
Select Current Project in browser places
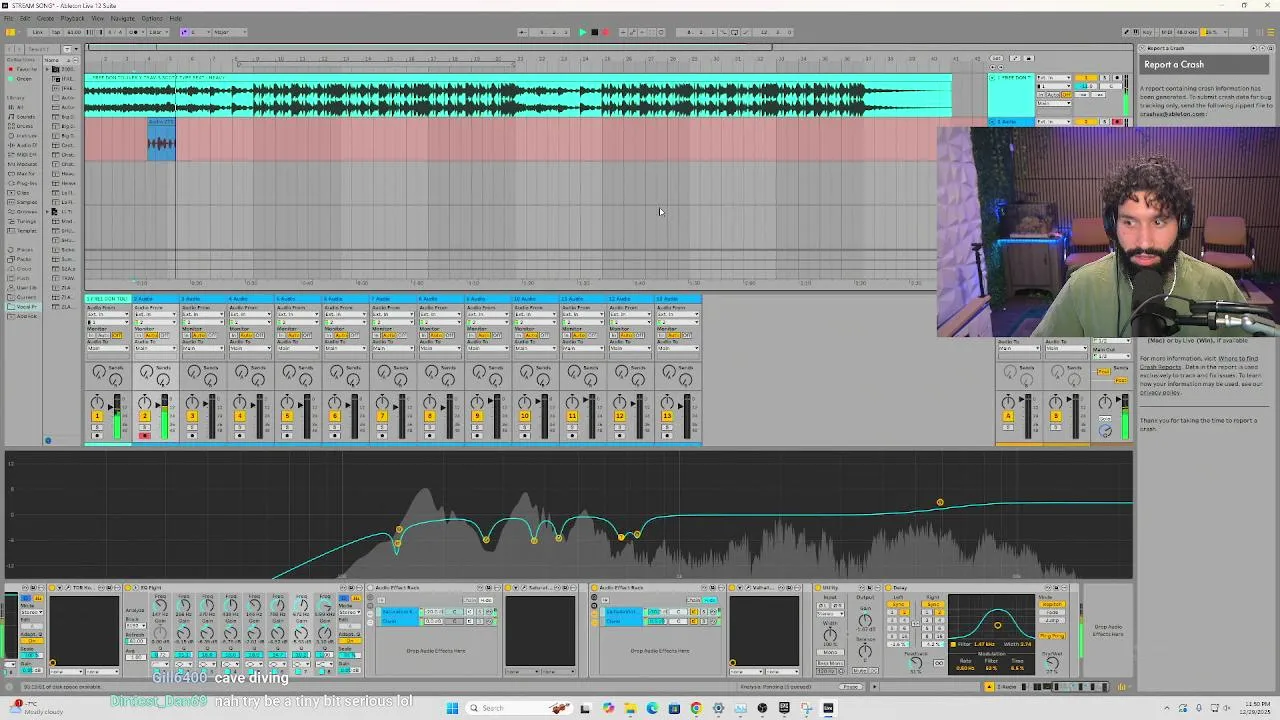pyautogui.click(x=24, y=297)
